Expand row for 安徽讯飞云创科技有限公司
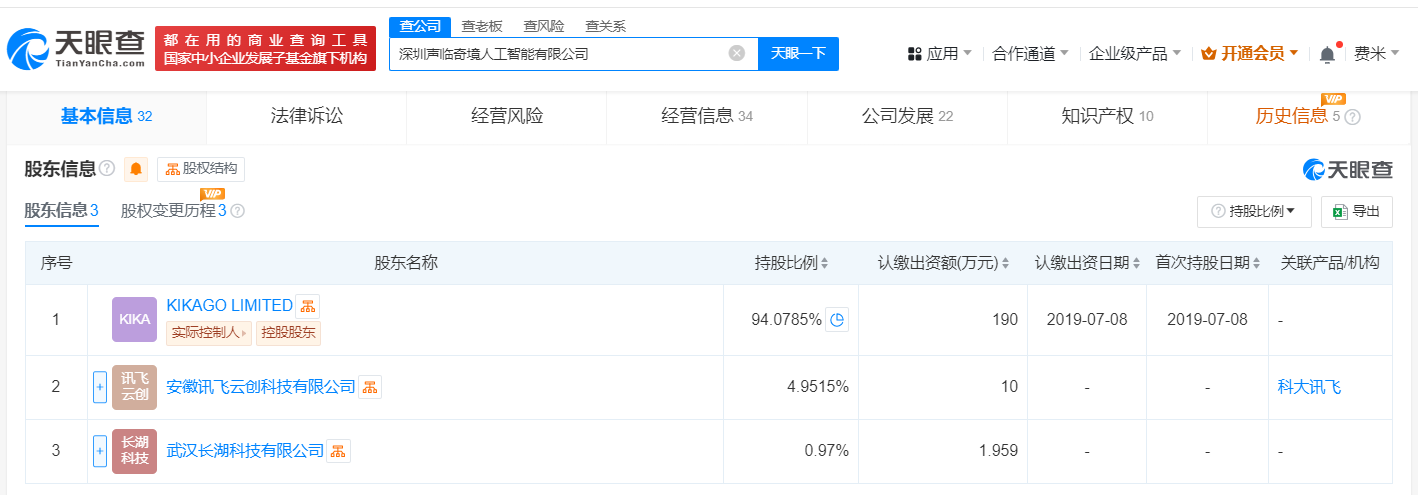1418x495 pixels. point(99,387)
